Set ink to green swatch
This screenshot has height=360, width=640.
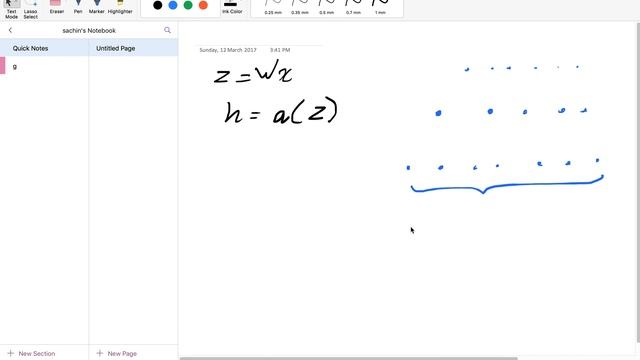[188, 5]
